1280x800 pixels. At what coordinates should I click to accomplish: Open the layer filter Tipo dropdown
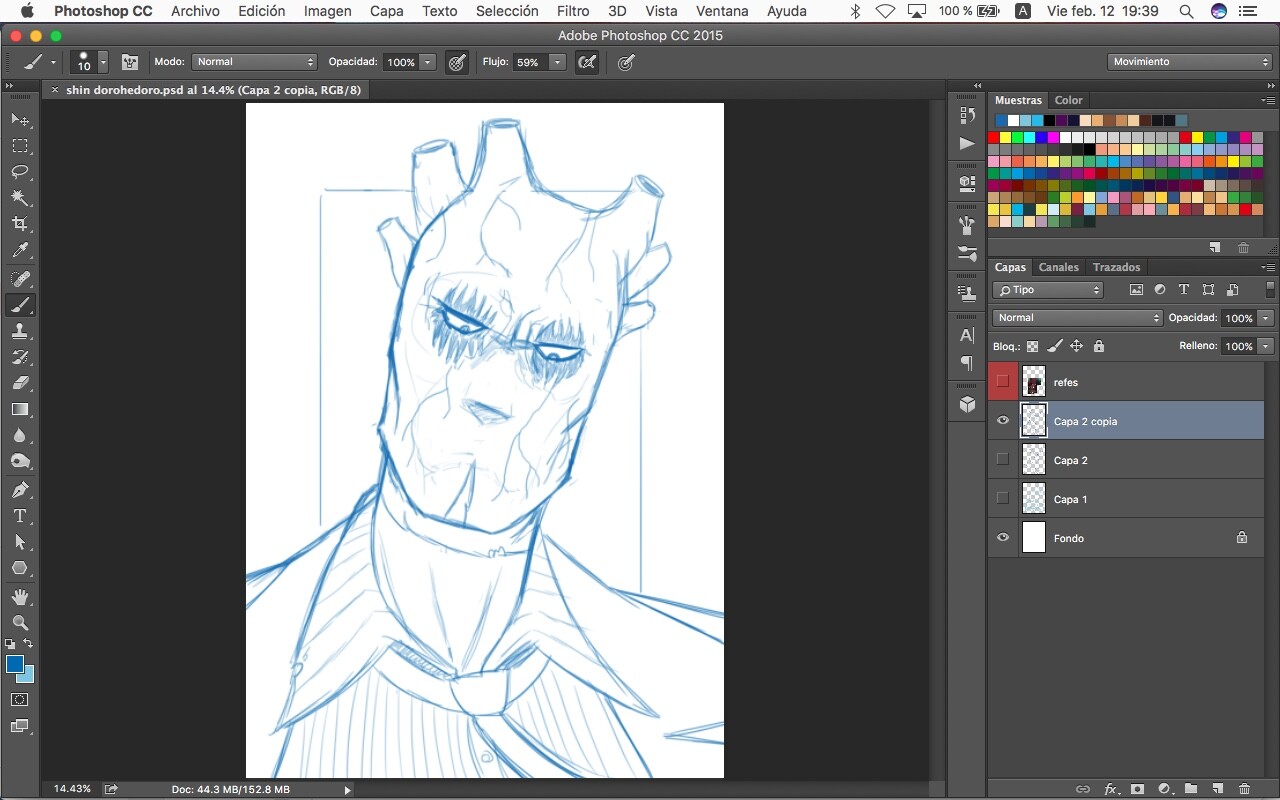[x=1048, y=290]
